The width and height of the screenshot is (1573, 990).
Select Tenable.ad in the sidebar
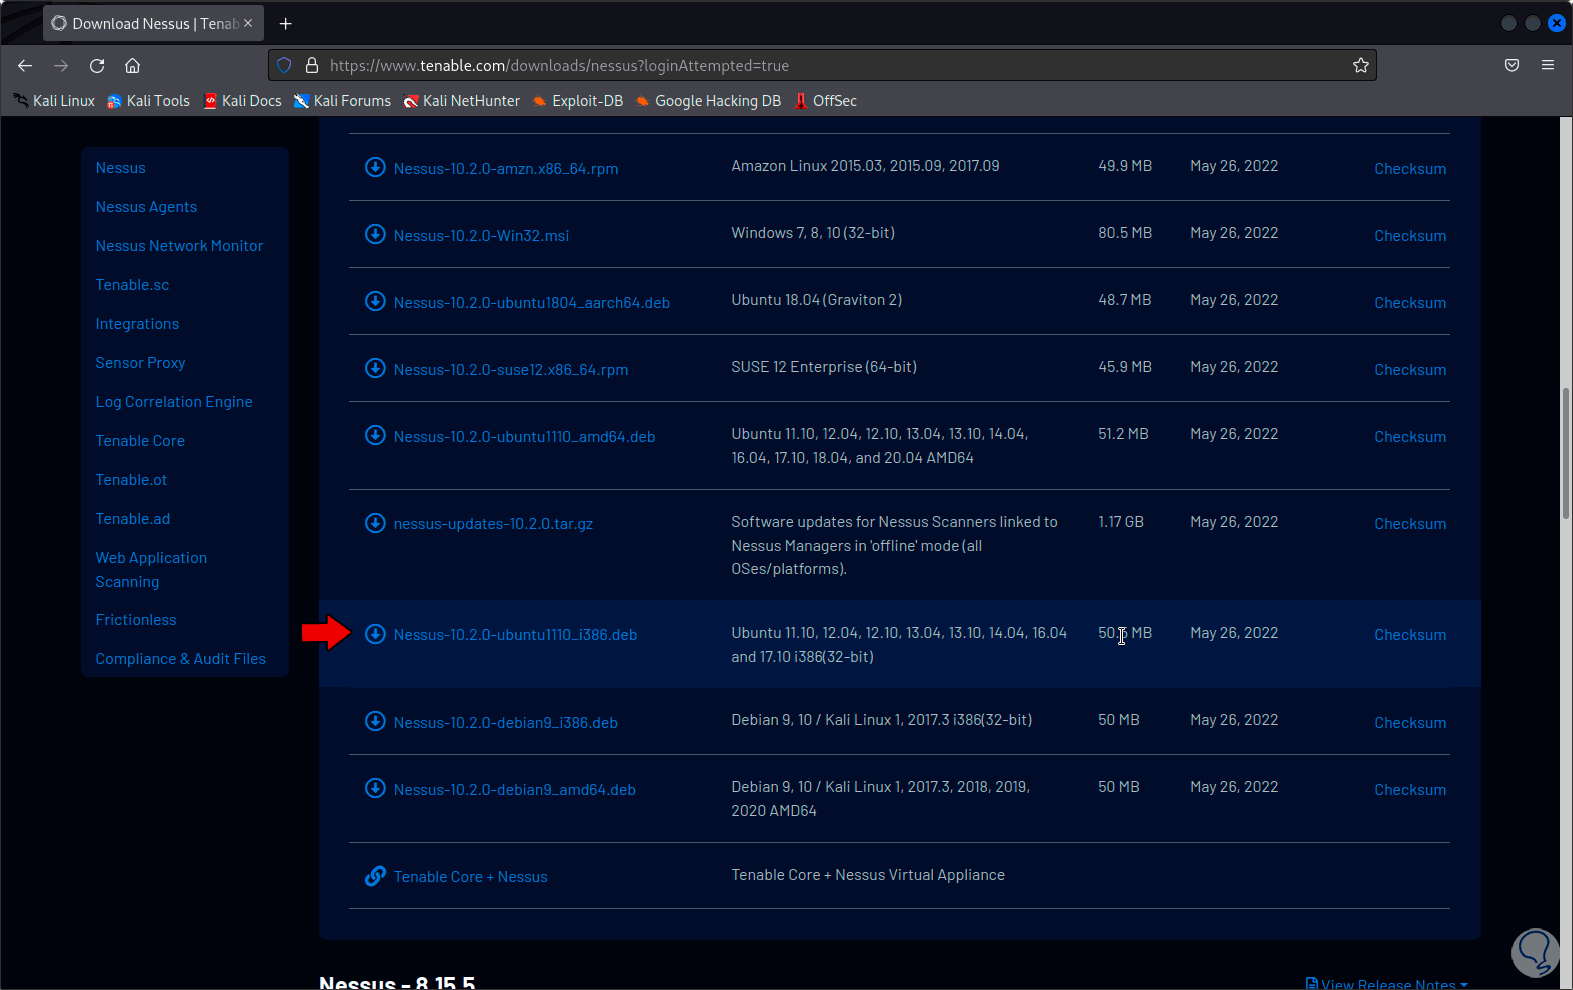(x=133, y=519)
